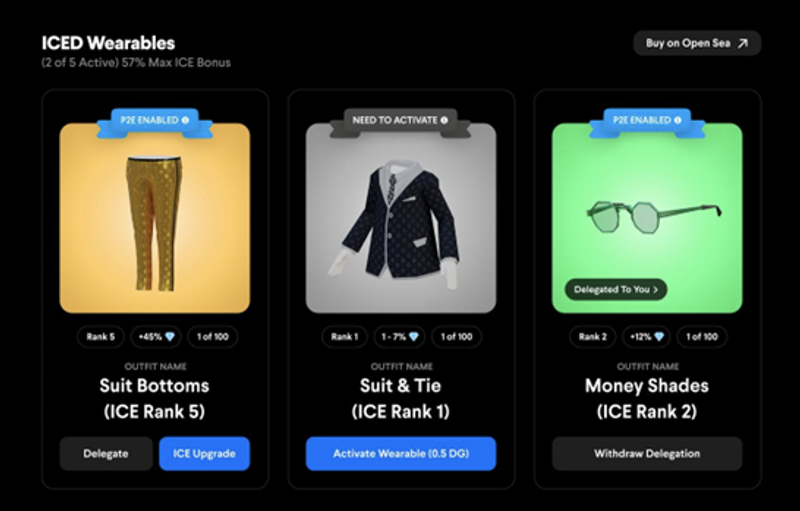Click the Delegate button for Suit Bottoms
800x511 pixels.
click(106, 453)
